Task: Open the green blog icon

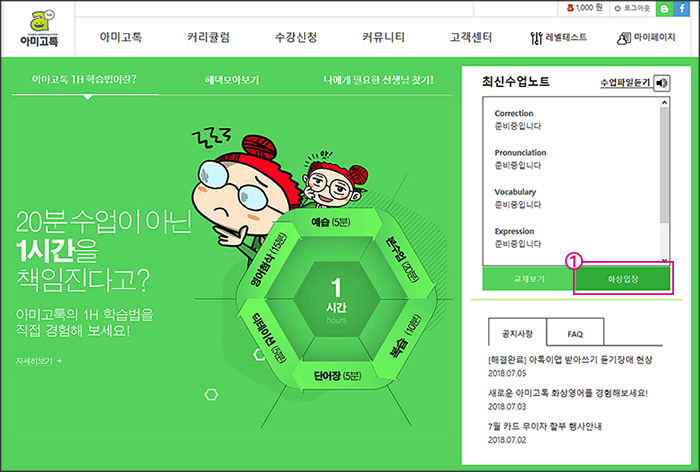Action: (x=665, y=8)
